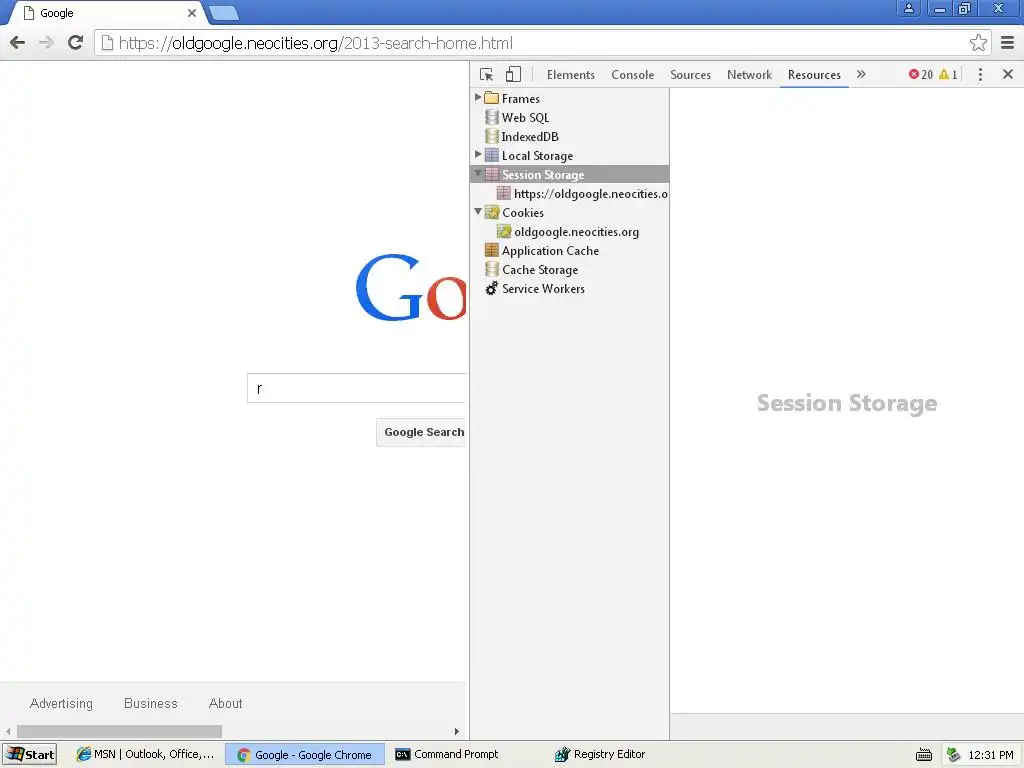Focus the Google search input box

point(357,389)
